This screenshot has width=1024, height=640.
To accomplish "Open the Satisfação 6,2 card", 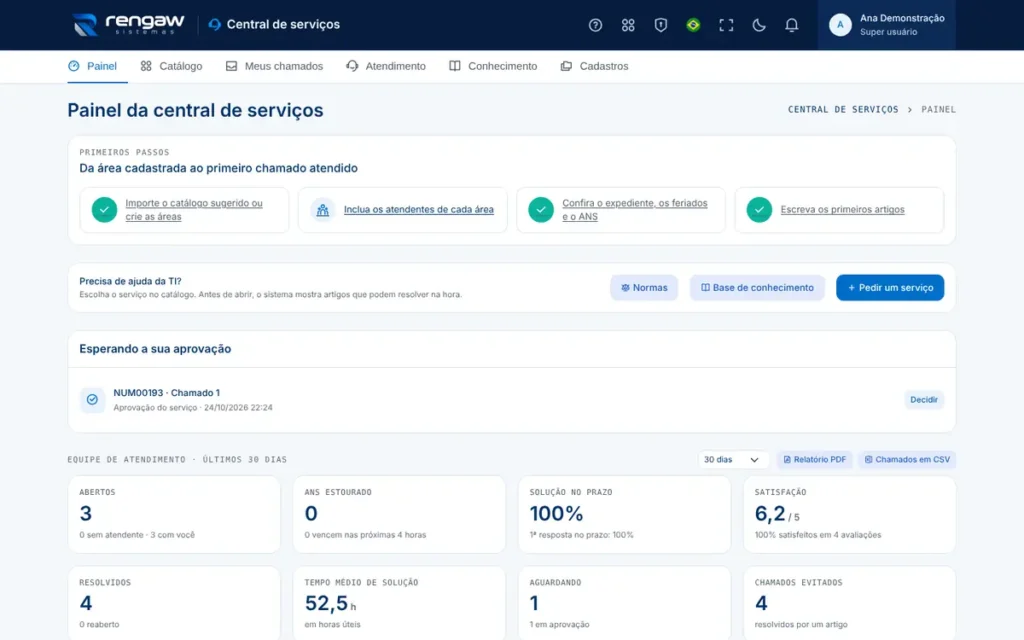I will coord(850,515).
